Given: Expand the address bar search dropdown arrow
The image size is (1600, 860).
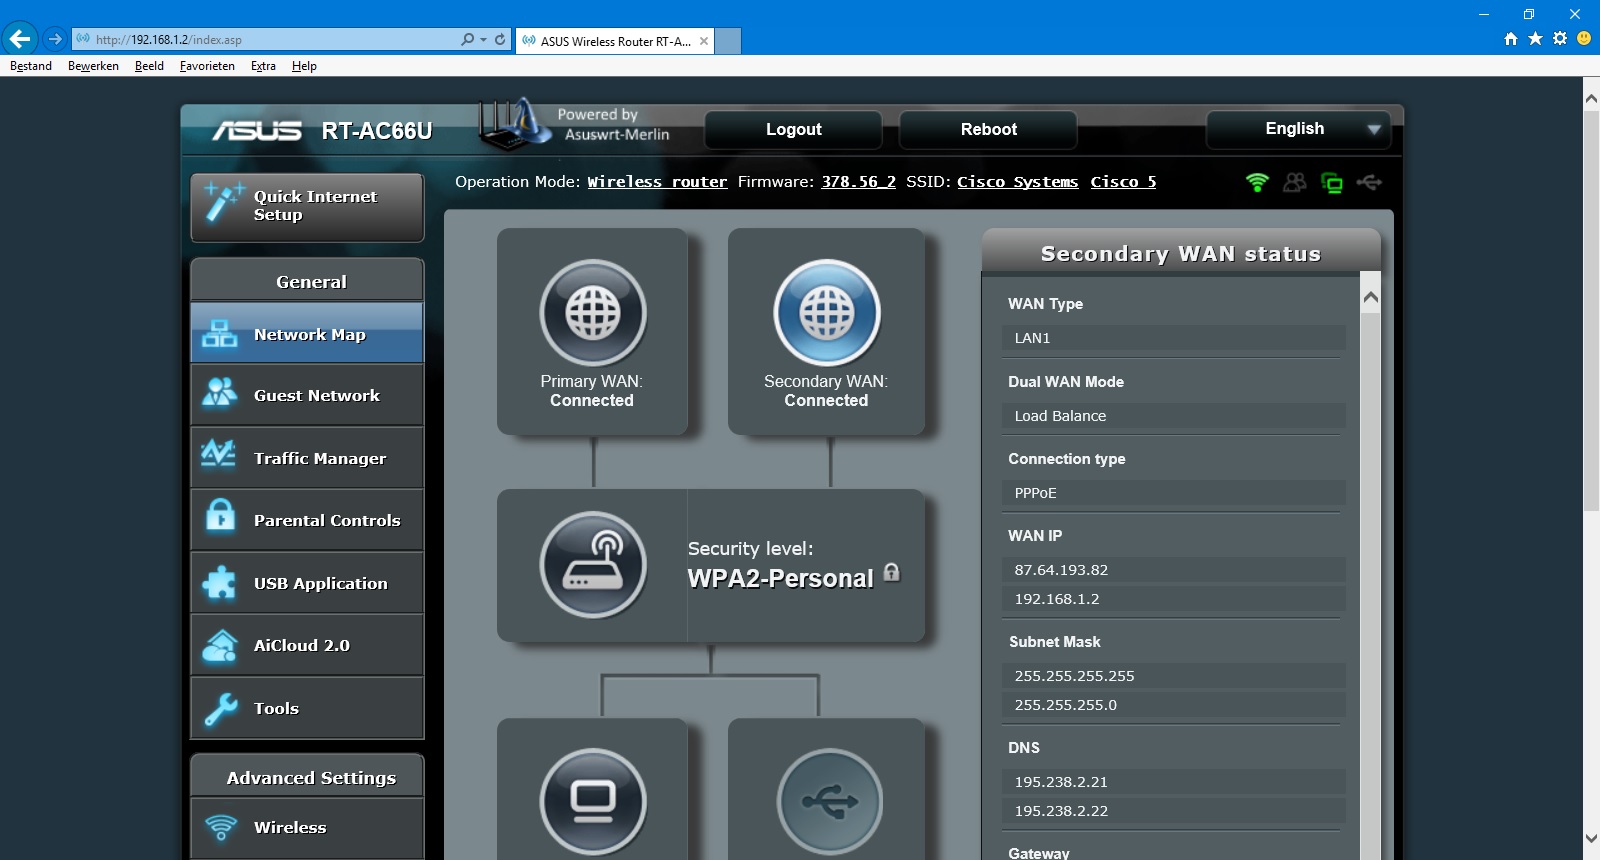Looking at the screenshot, I should pyautogui.click(x=483, y=40).
